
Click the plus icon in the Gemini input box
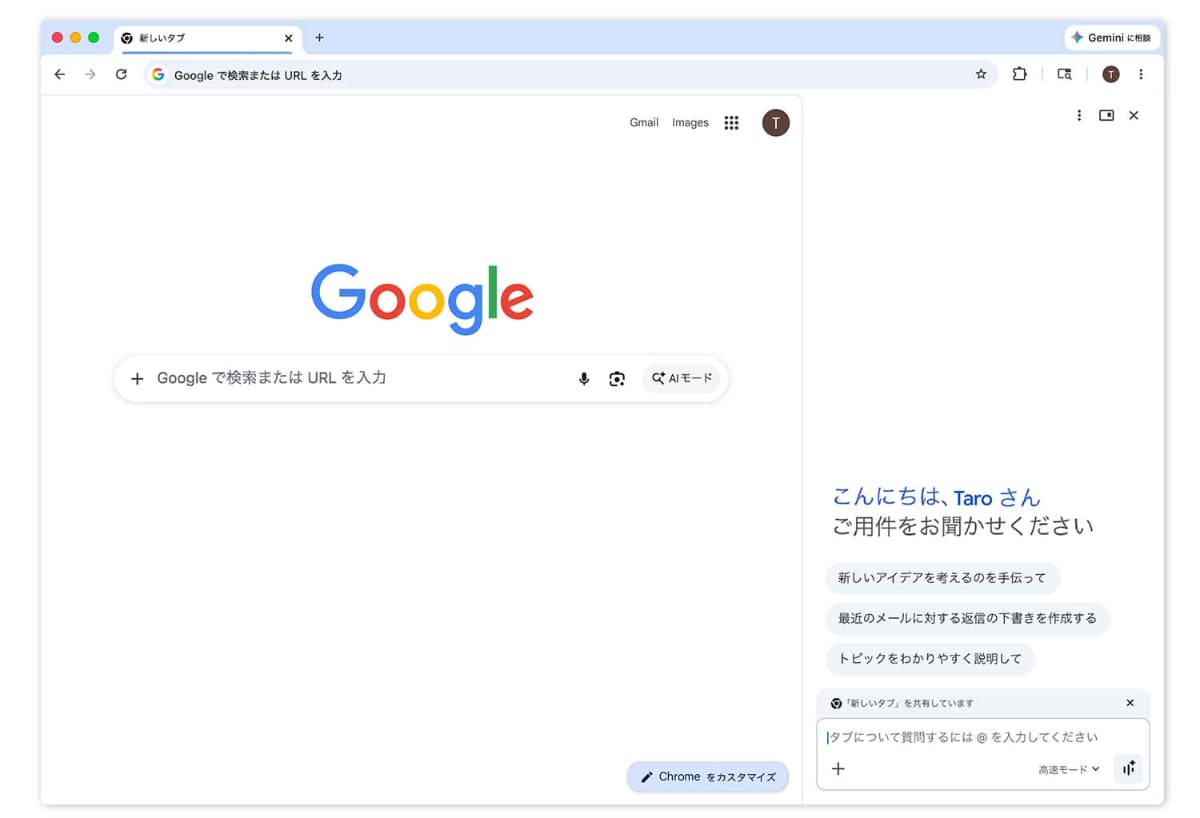tap(838, 769)
